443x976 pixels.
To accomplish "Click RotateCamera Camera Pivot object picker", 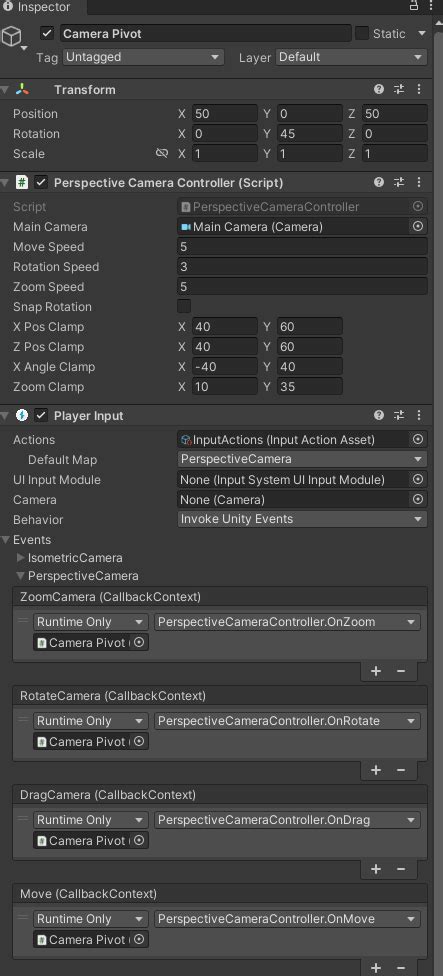I will [139, 741].
